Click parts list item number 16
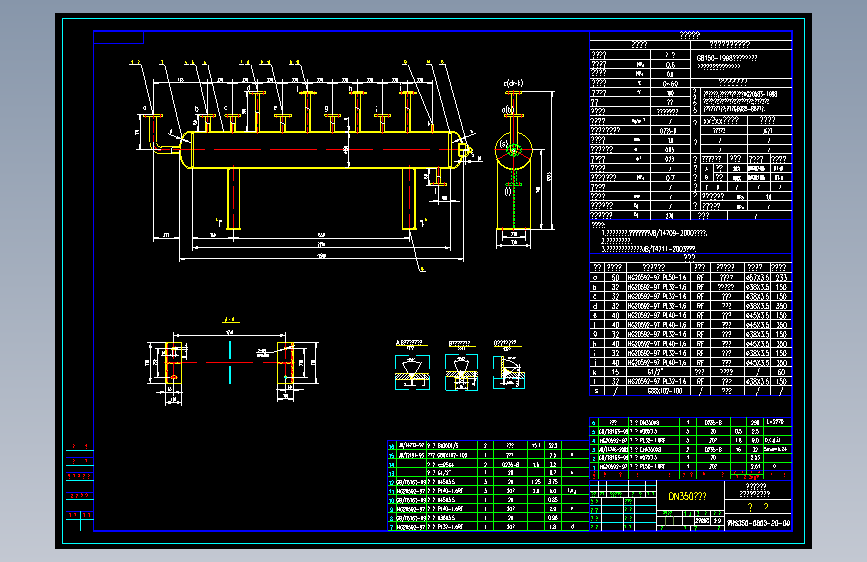Image resolution: width=867 pixels, height=562 pixels. pos(391,445)
